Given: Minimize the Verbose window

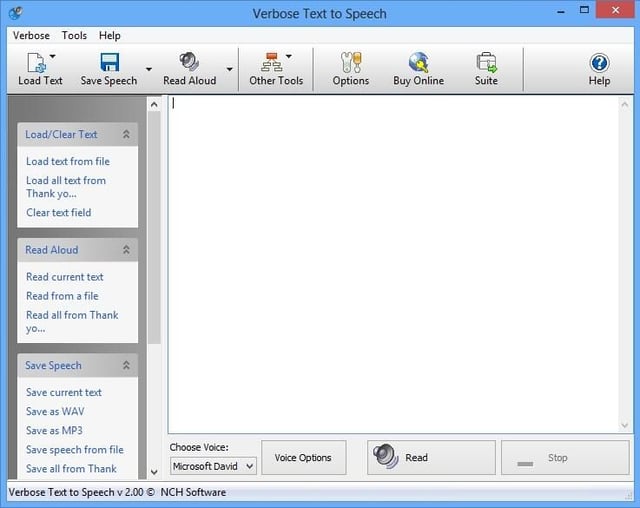Looking at the screenshot, I should coord(561,12).
